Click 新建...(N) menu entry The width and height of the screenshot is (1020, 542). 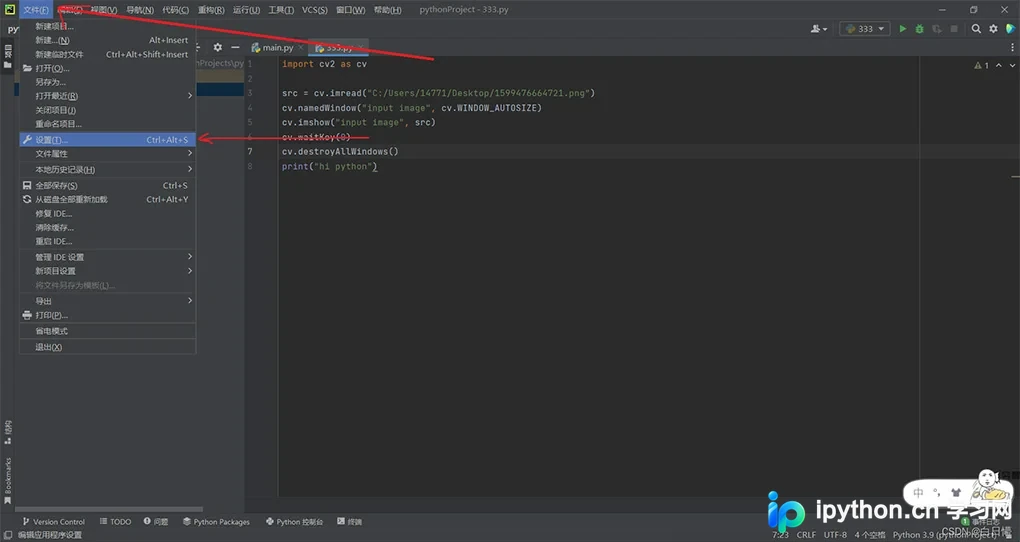pos(107,40)
